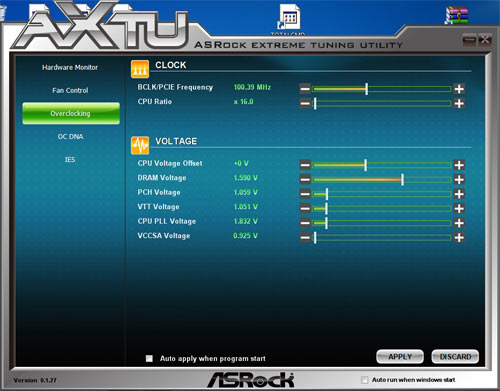Increase CPU Ratio with plus button

459,103
